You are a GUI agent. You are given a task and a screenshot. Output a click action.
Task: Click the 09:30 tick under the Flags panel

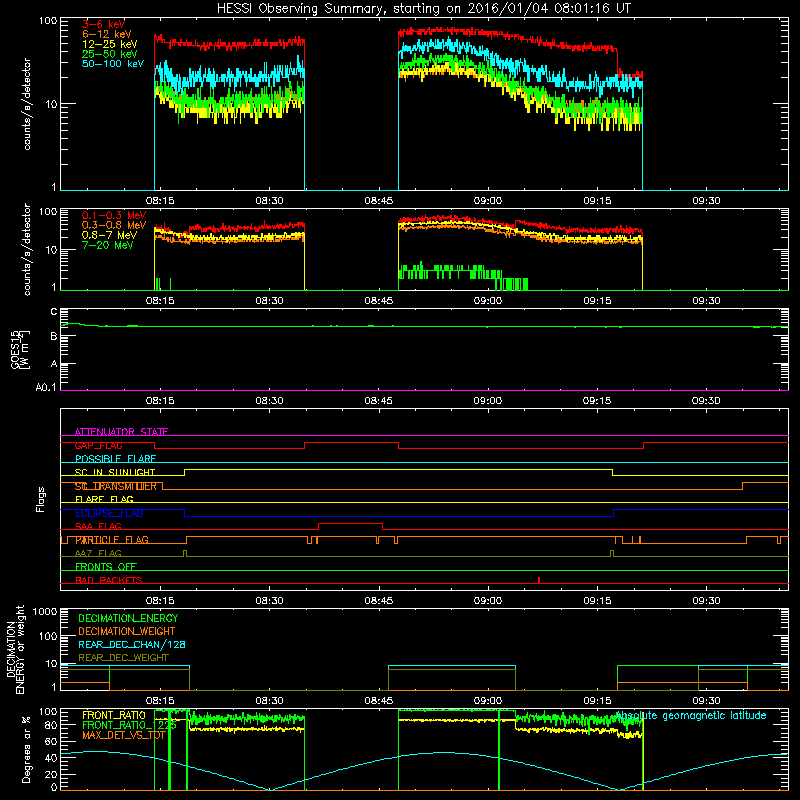[706, 601]
